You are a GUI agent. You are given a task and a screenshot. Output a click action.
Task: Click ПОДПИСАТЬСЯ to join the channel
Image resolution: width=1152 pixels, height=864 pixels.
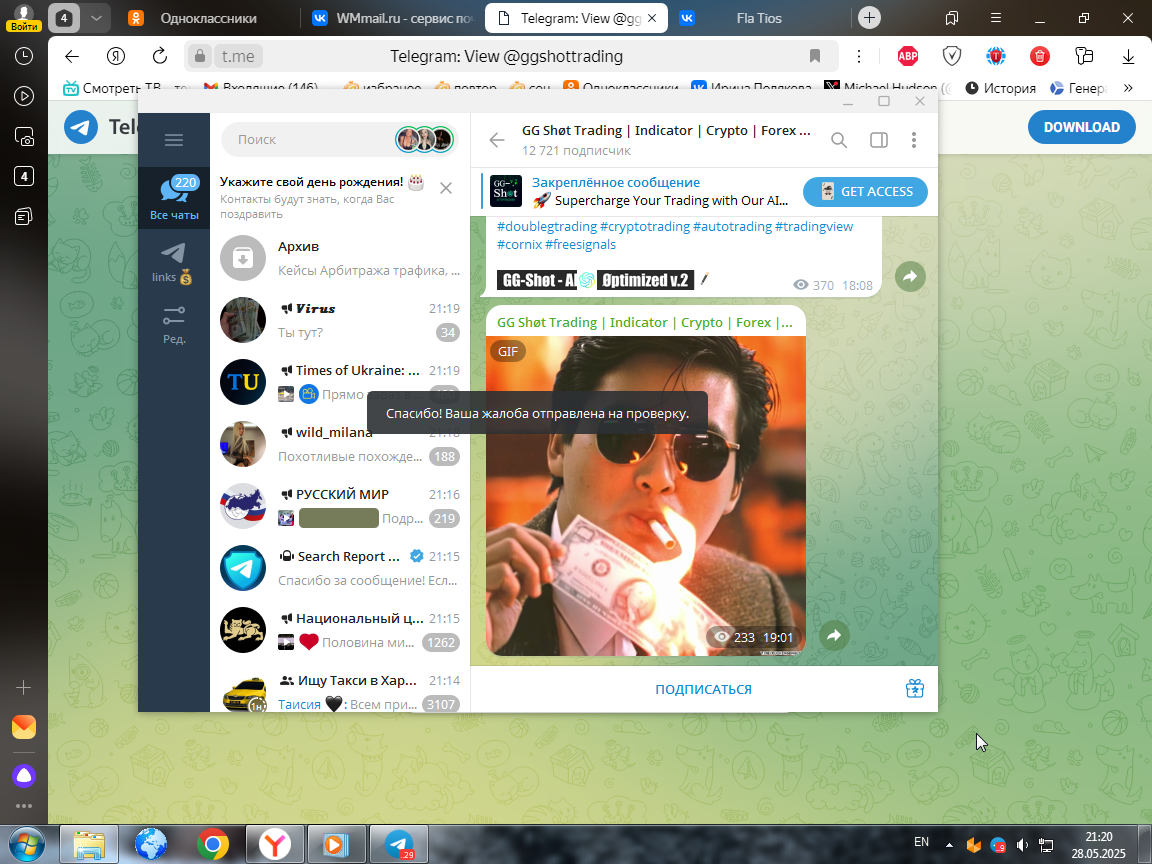coord(703,689)
